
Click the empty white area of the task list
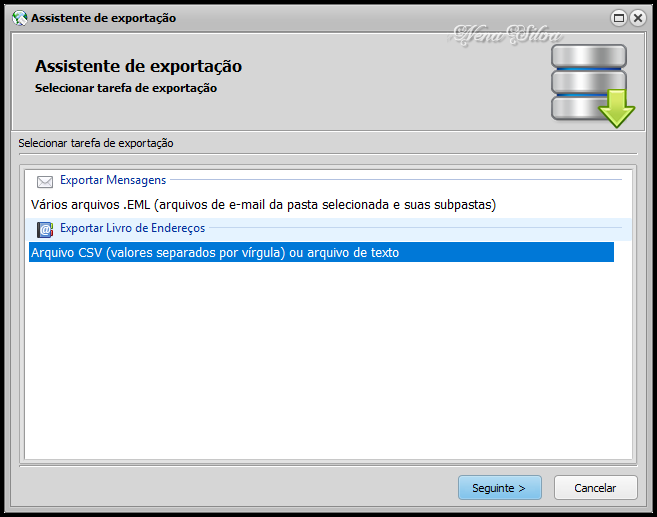(328, 360)
